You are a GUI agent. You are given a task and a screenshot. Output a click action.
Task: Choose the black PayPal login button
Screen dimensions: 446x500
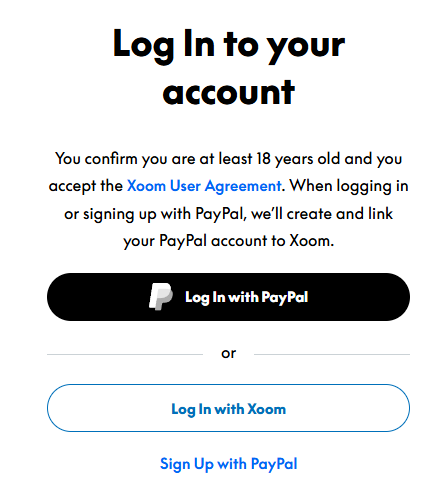(228, 297)
